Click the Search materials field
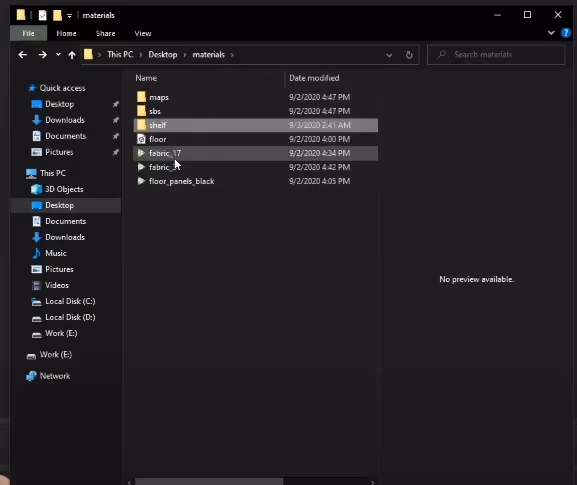 pos(496,55)
